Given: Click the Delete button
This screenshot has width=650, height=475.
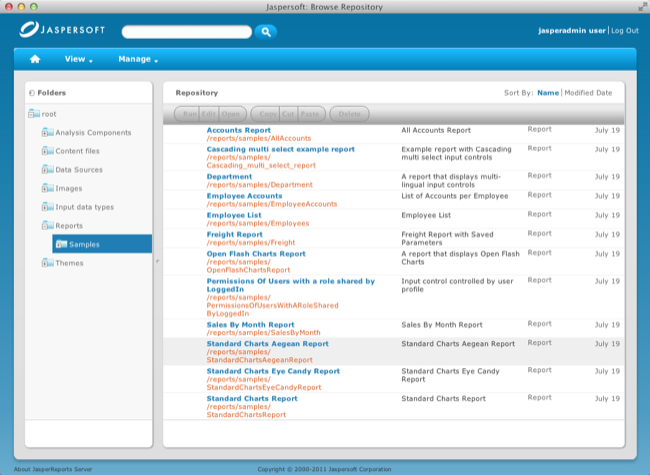Looking at the screenshot, I should point(349,114).
